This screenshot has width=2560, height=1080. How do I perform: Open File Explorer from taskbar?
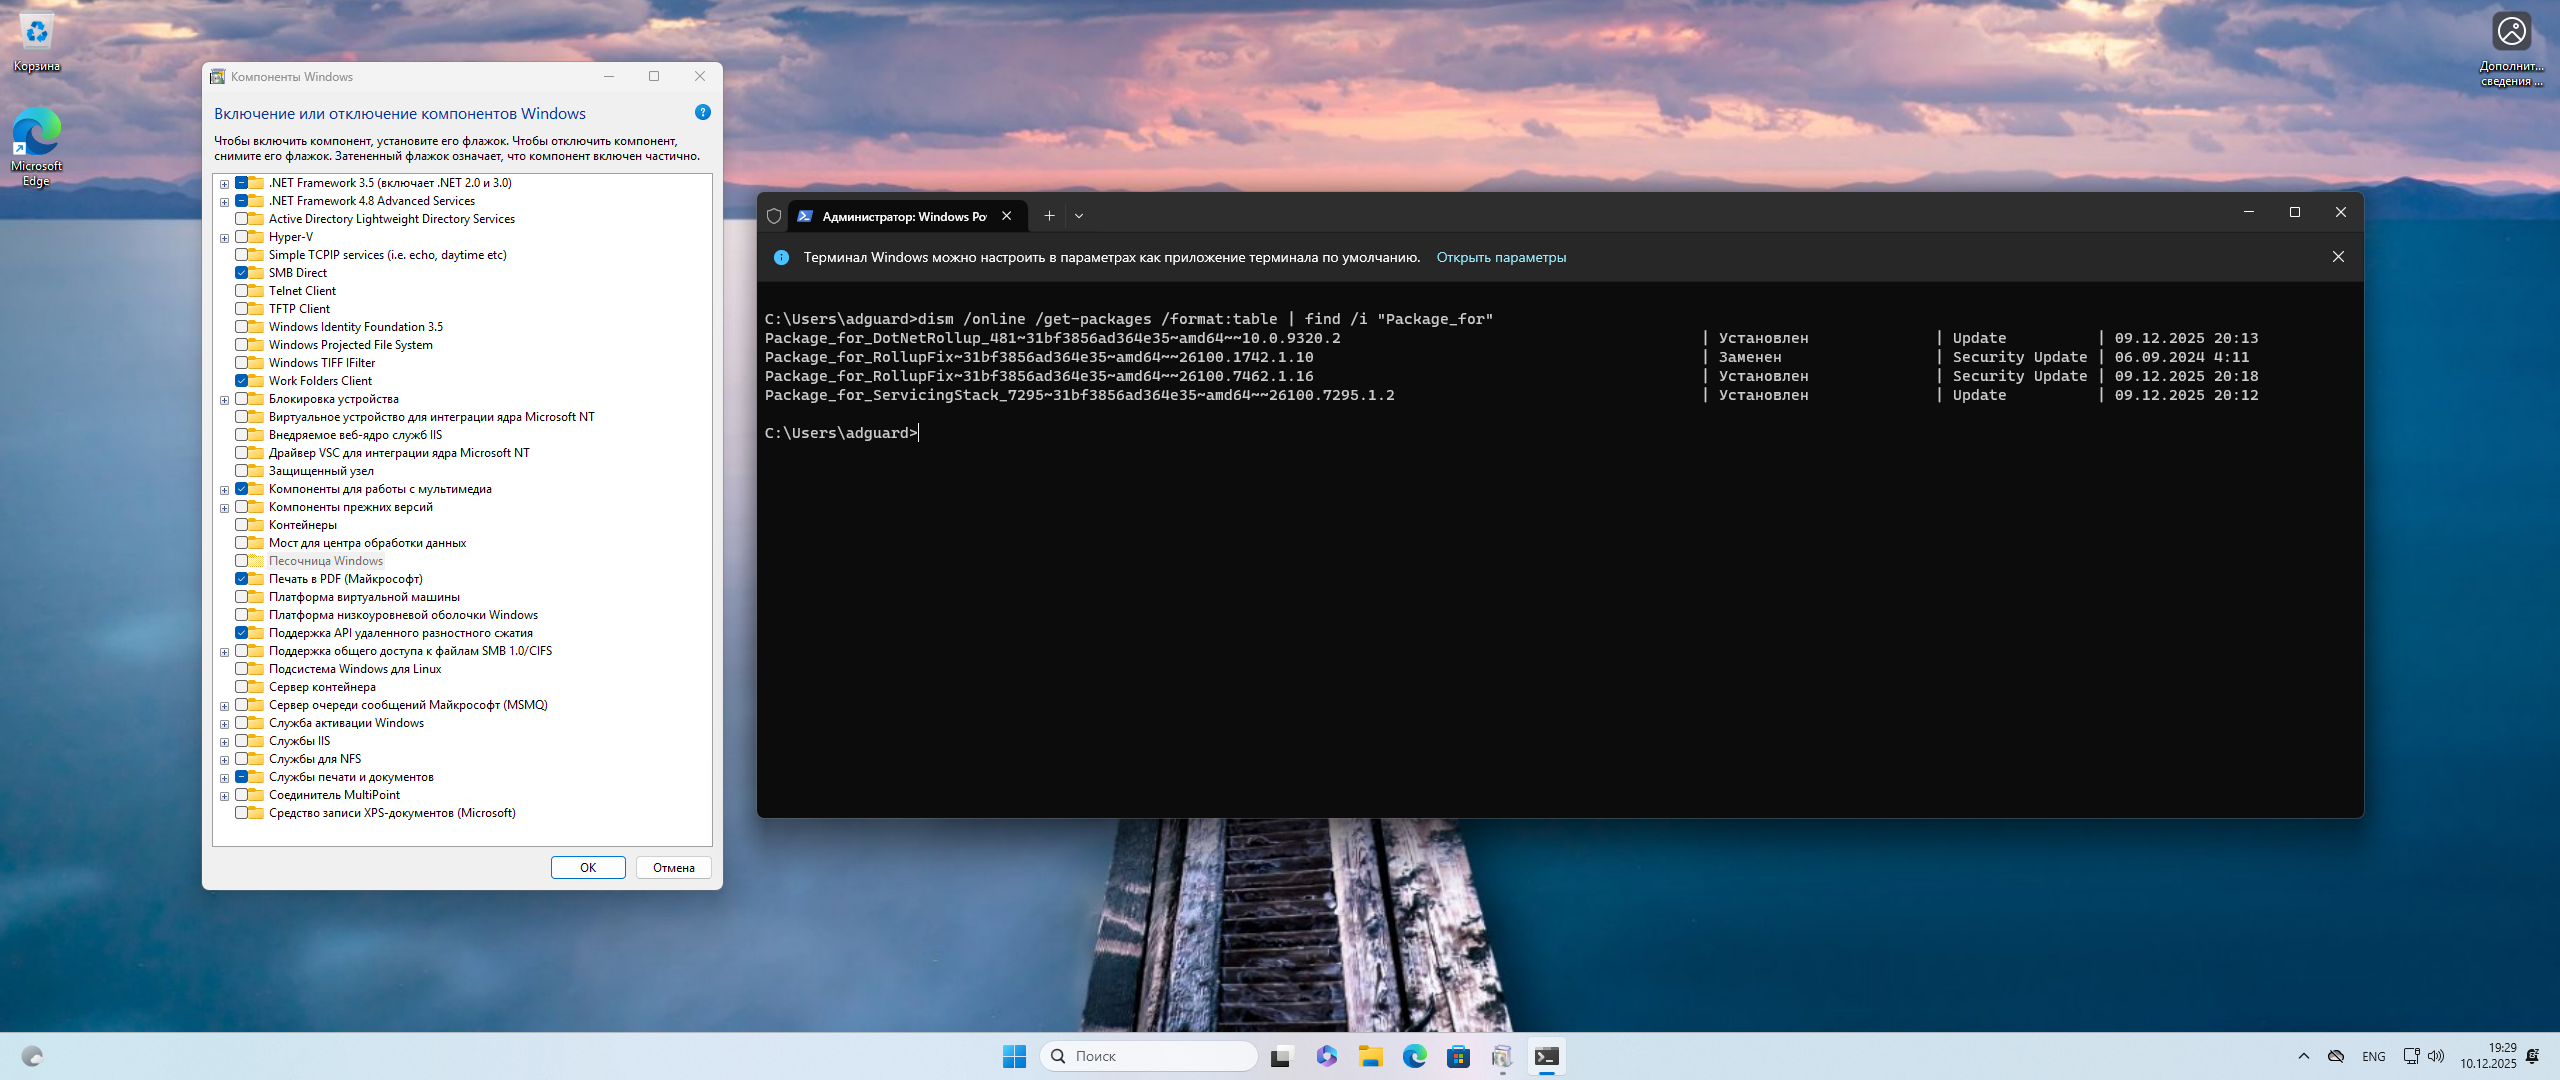[1370, 1056]
